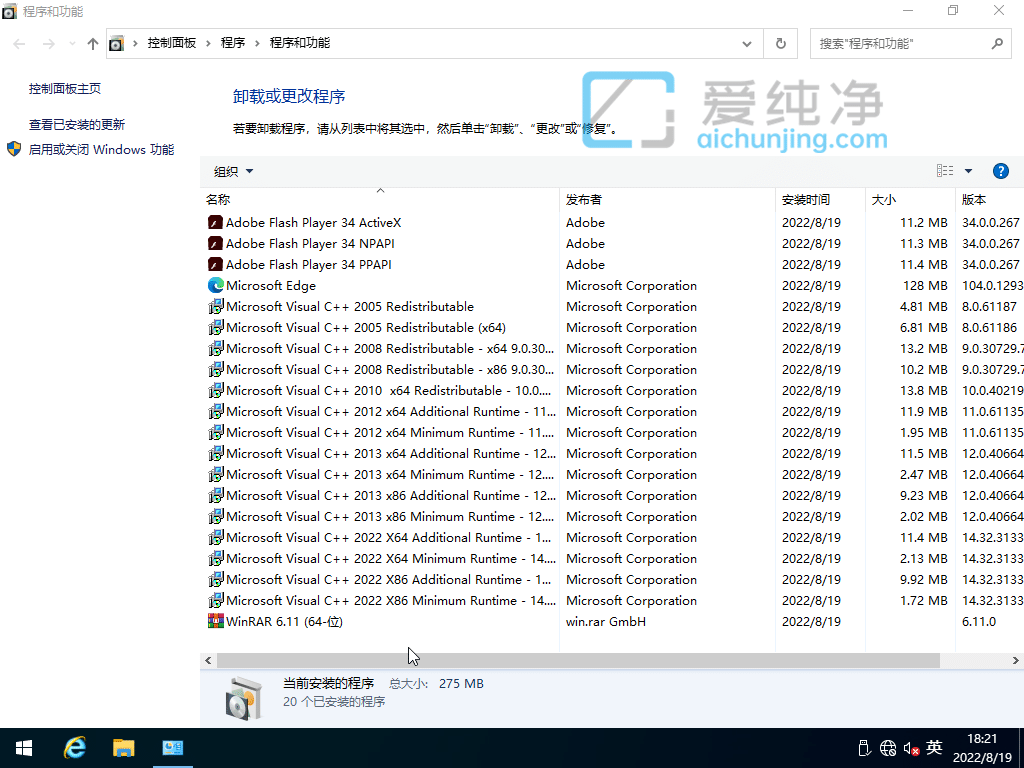Click Visual C++ 2013 x64 Minimum Runtime icon

click(x=216, y=474)
